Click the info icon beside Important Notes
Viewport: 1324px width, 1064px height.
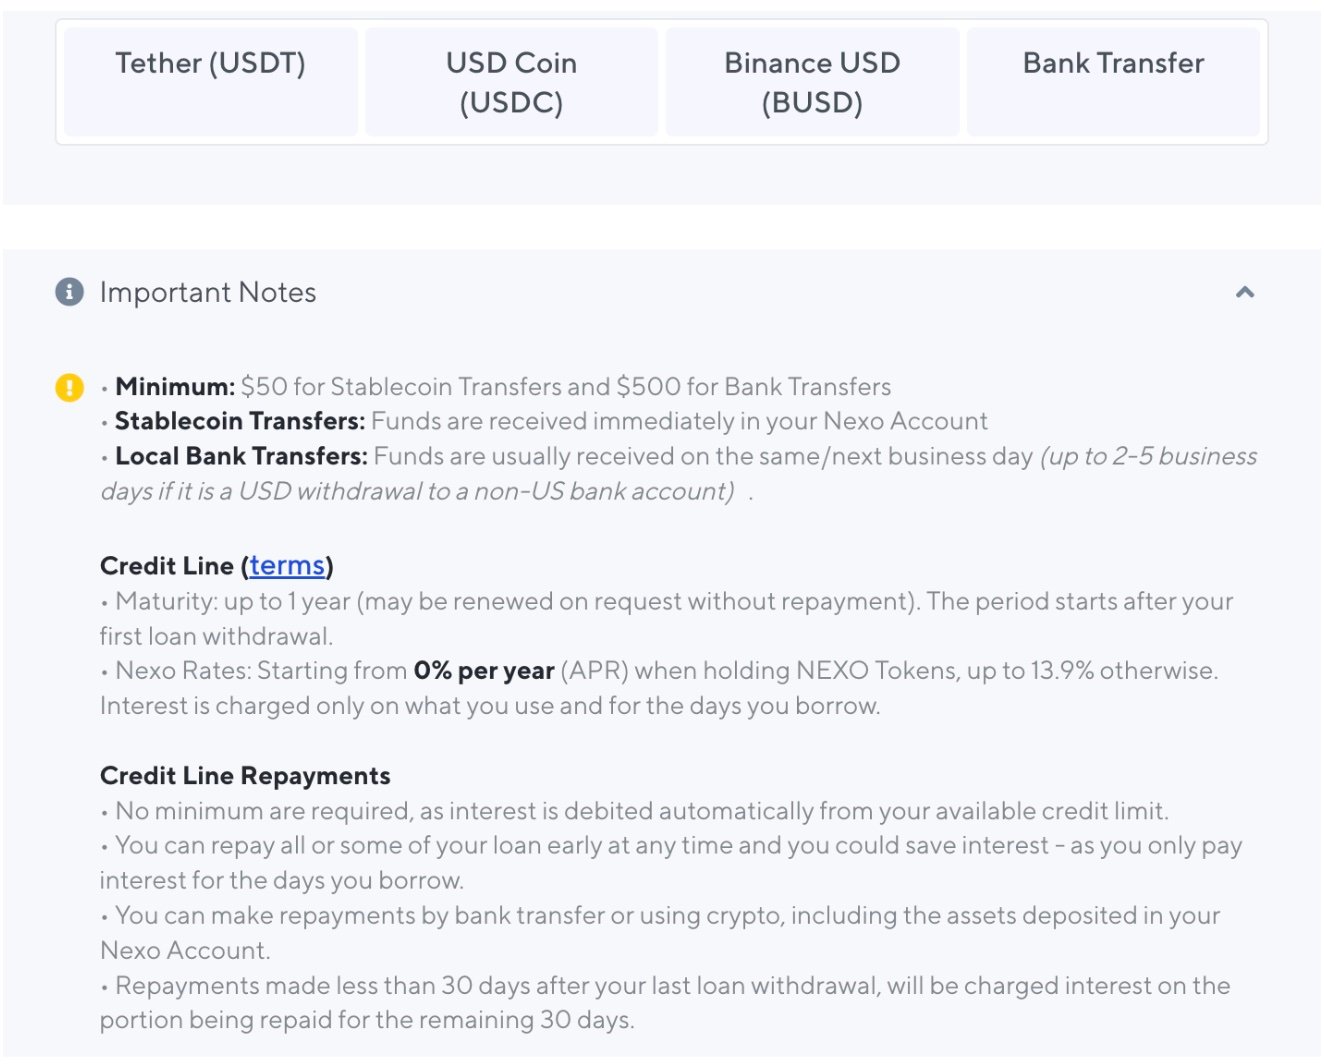(69, 292)
